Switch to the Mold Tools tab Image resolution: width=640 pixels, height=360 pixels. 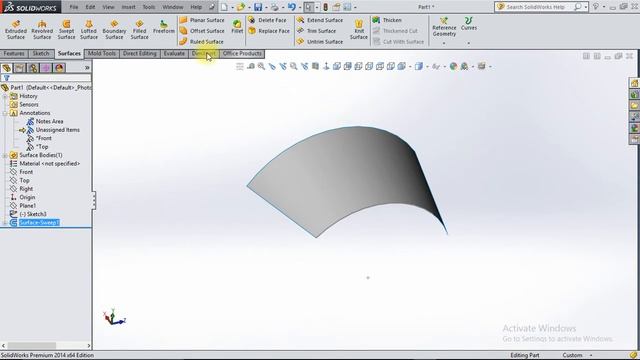point(102,53)
